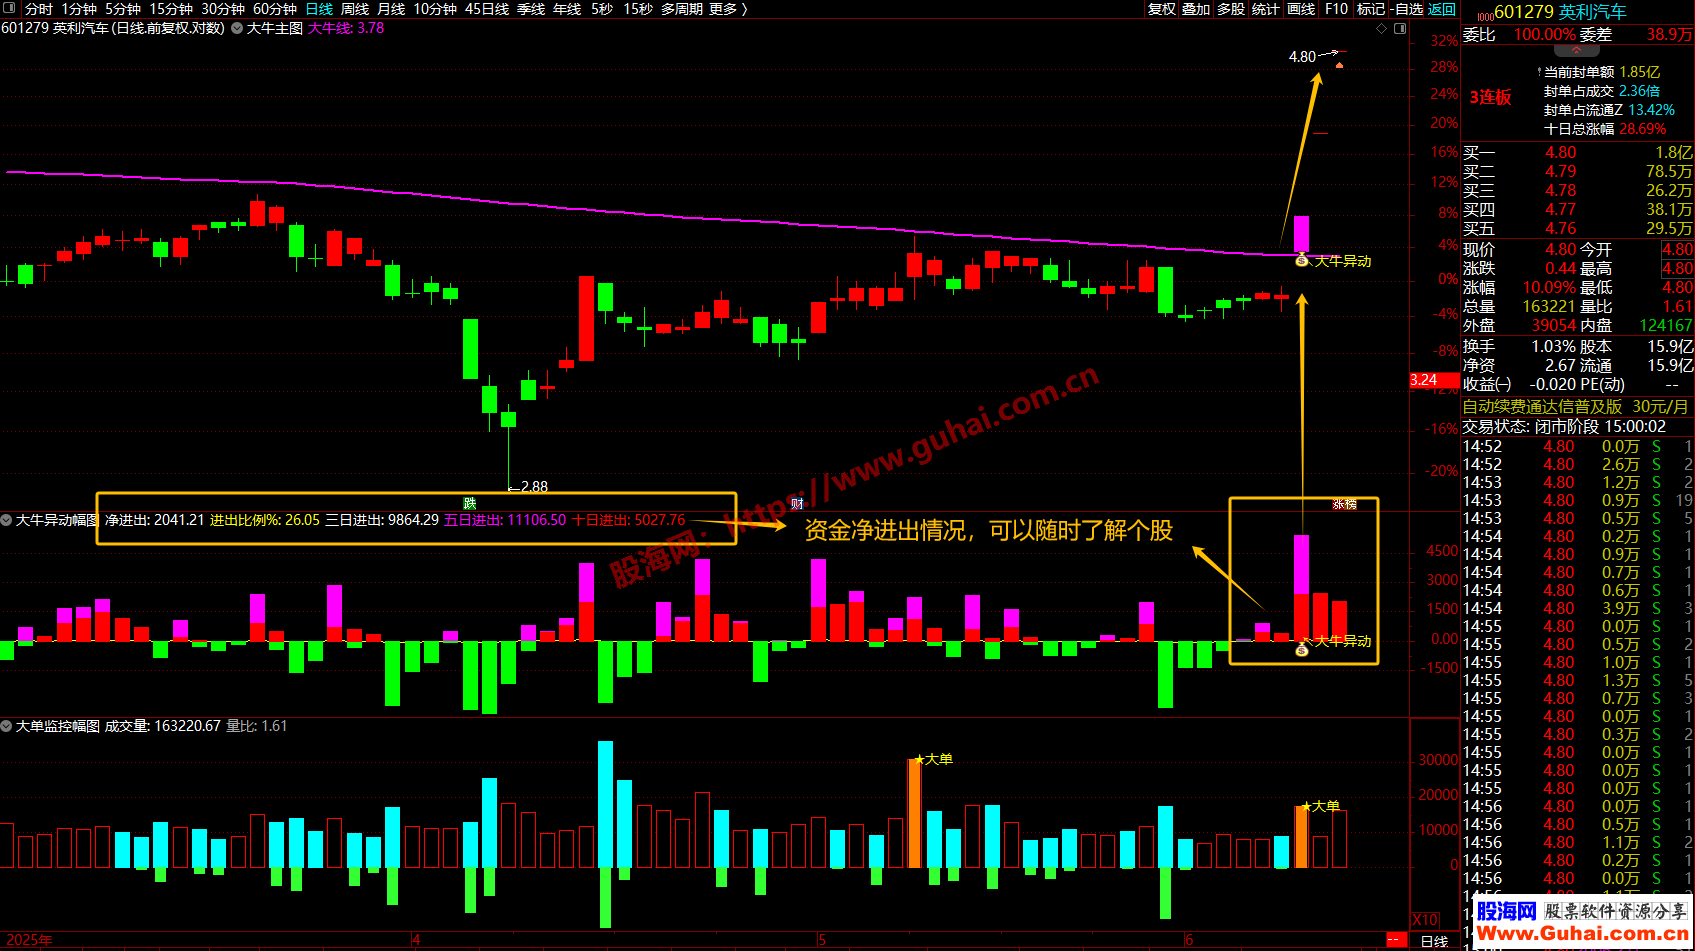Click the 601279 英利汽车 title
This screenshot has width=1695, height=951.
click(1560, 12)
